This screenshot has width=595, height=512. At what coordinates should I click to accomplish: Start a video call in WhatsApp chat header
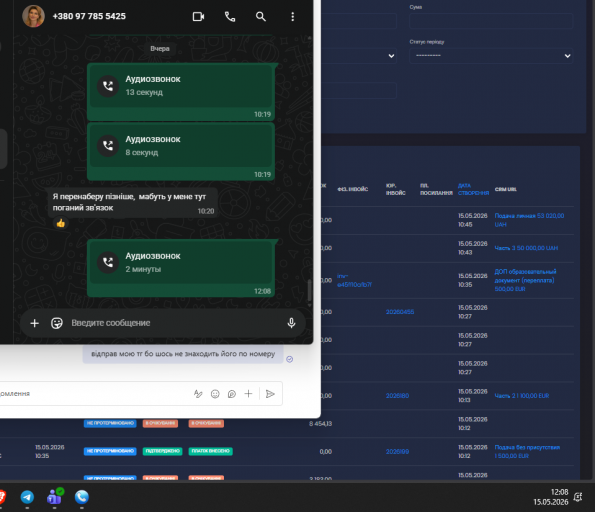coord(198,17)
